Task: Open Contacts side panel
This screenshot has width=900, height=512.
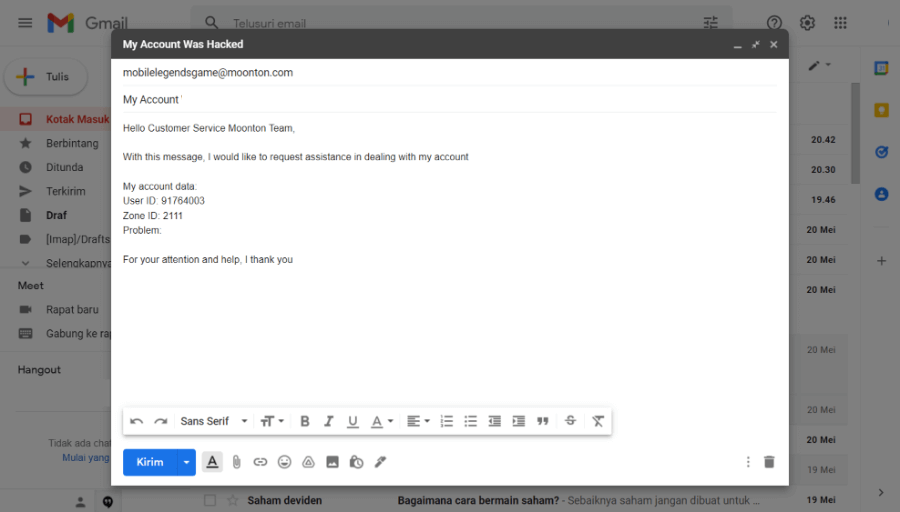Action: (x=882, y=194)
